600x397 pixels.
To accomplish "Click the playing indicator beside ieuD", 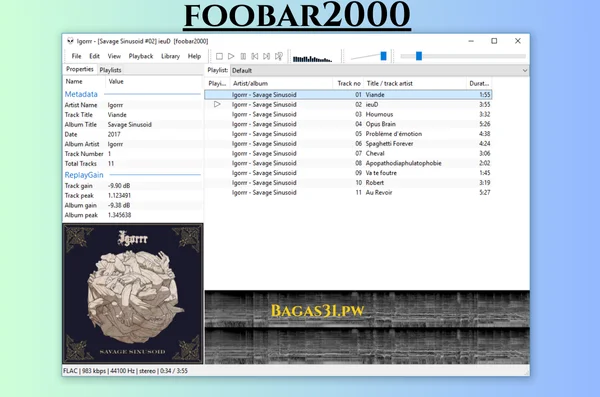I will click(217, 104).
